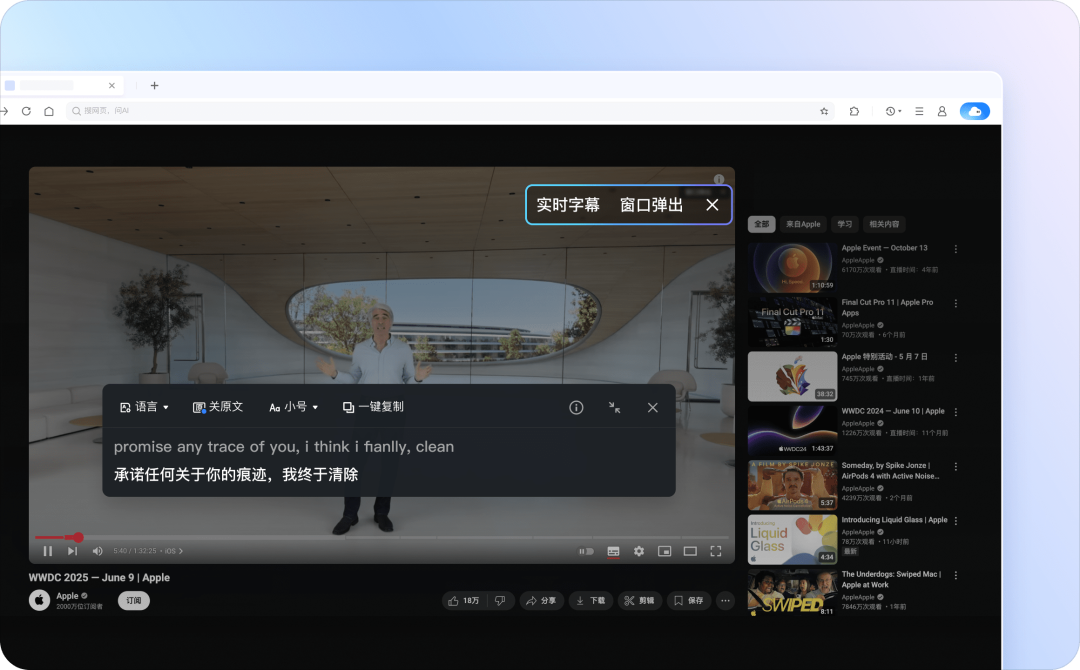Click the 保存 save button

689,600
